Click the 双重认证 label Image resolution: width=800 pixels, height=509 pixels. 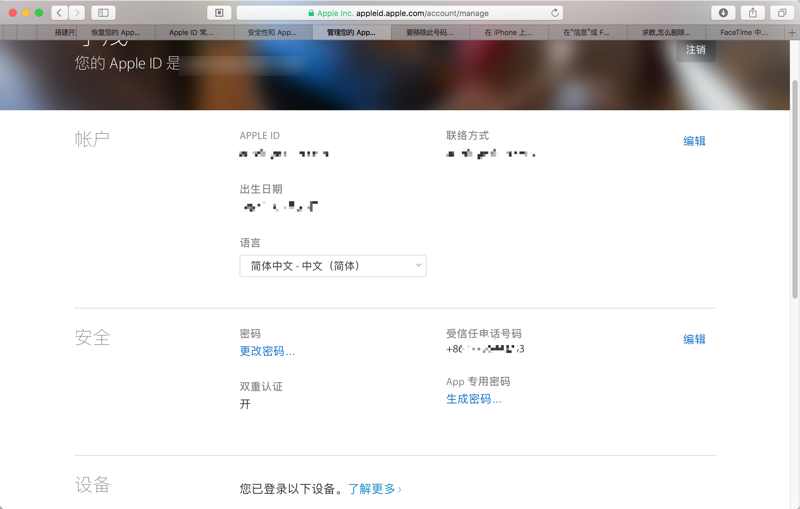point(261,387)
